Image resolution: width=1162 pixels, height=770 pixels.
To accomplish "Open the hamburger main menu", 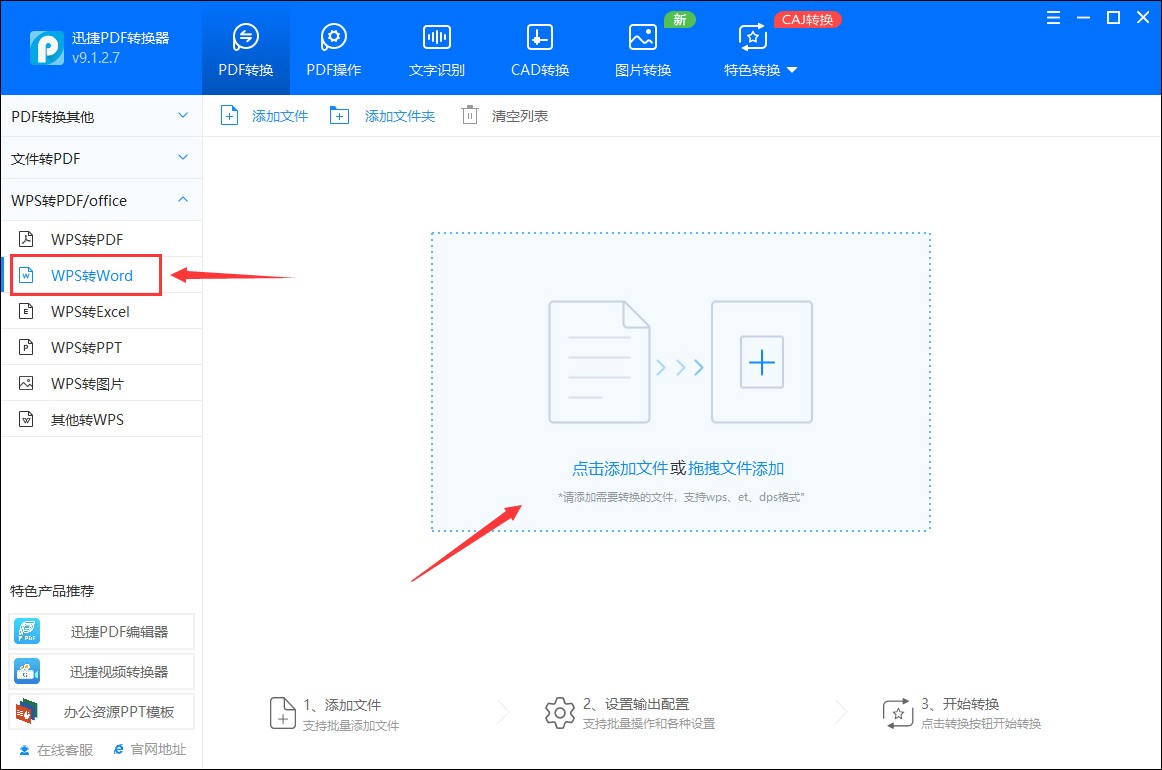I will pyautogui.click(x=1053, y=18).
